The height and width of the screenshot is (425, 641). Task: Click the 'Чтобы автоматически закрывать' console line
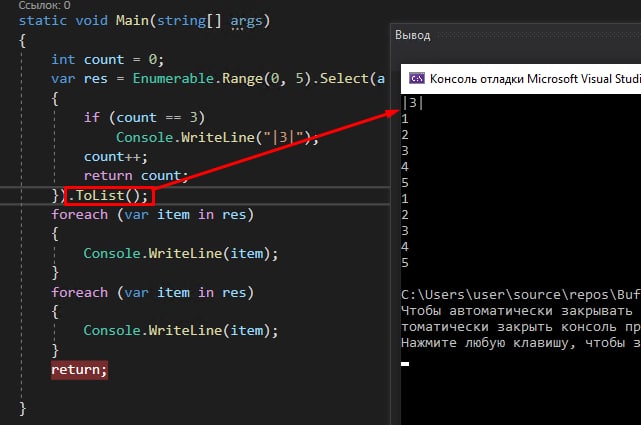pos(517,311)
